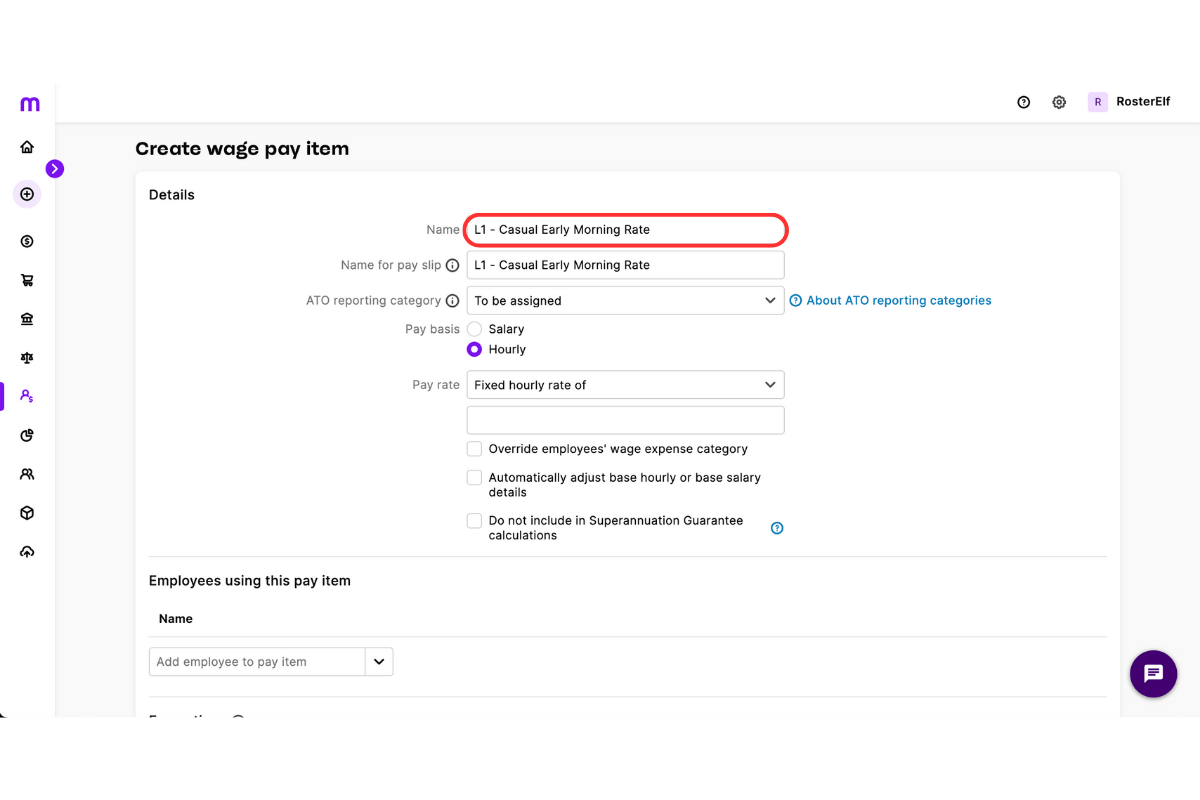Open the pie chart reporting icon

(x=27, y=435)
